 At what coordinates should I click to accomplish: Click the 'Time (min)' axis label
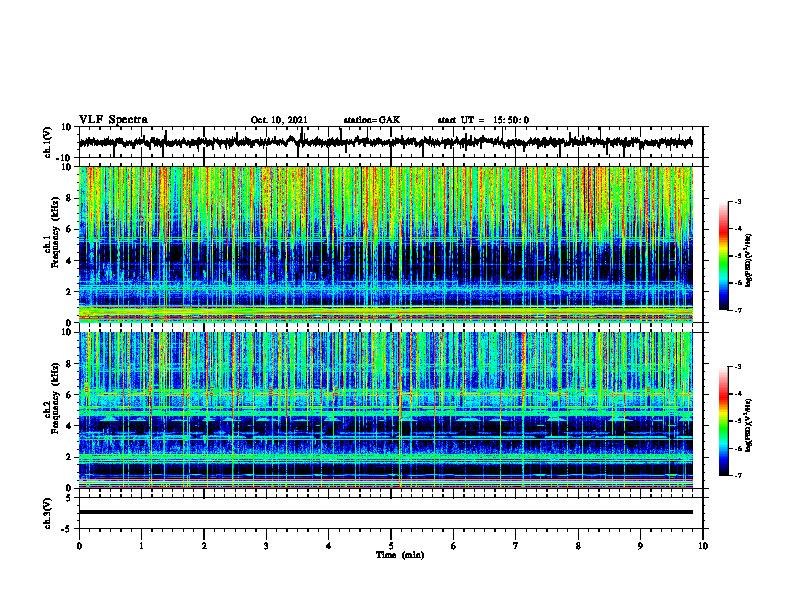click(400, 555)
